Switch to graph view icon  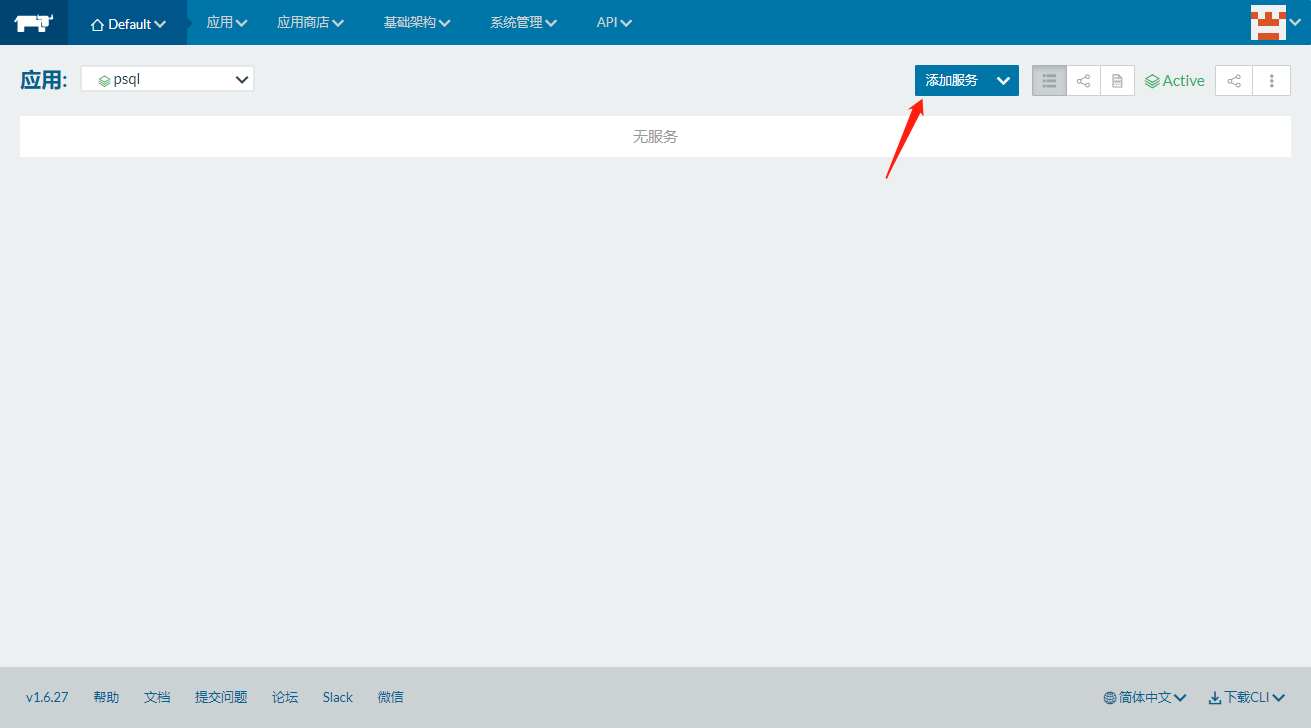click(x=1084, y=81)
